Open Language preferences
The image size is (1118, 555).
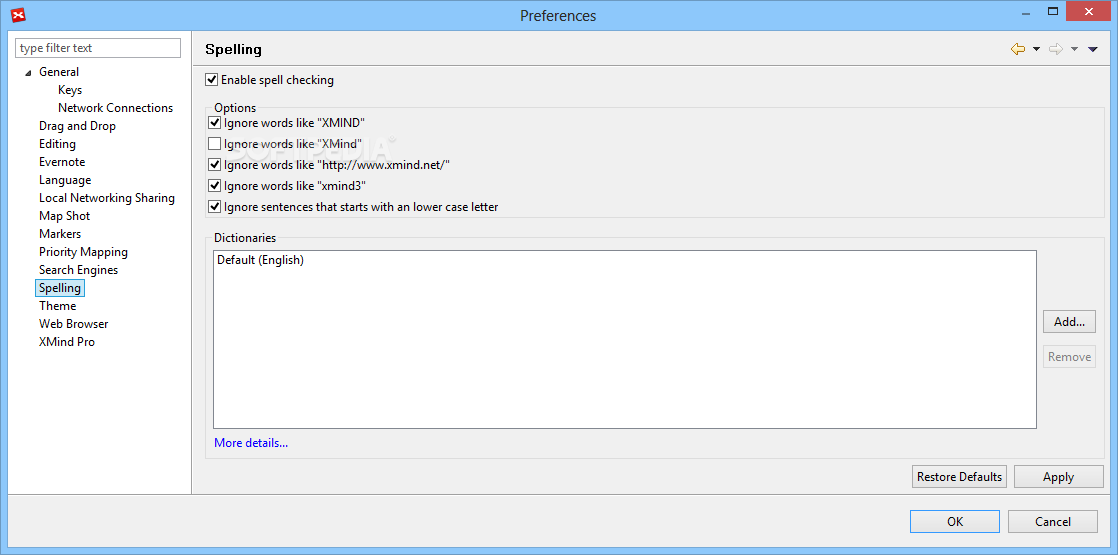65,180
